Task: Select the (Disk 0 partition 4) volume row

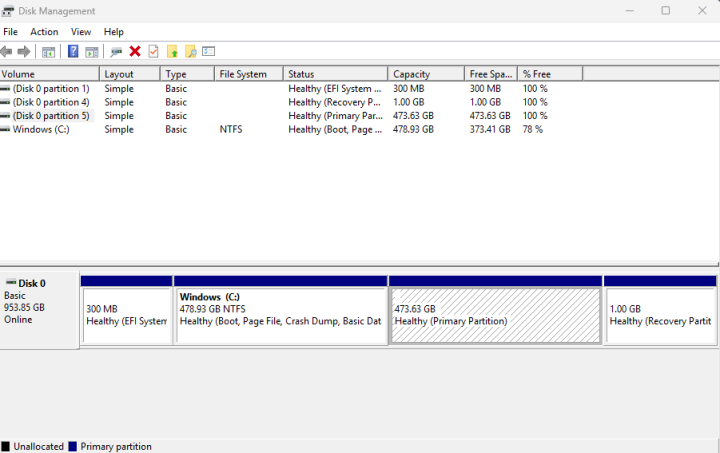Action: (51, 102)
